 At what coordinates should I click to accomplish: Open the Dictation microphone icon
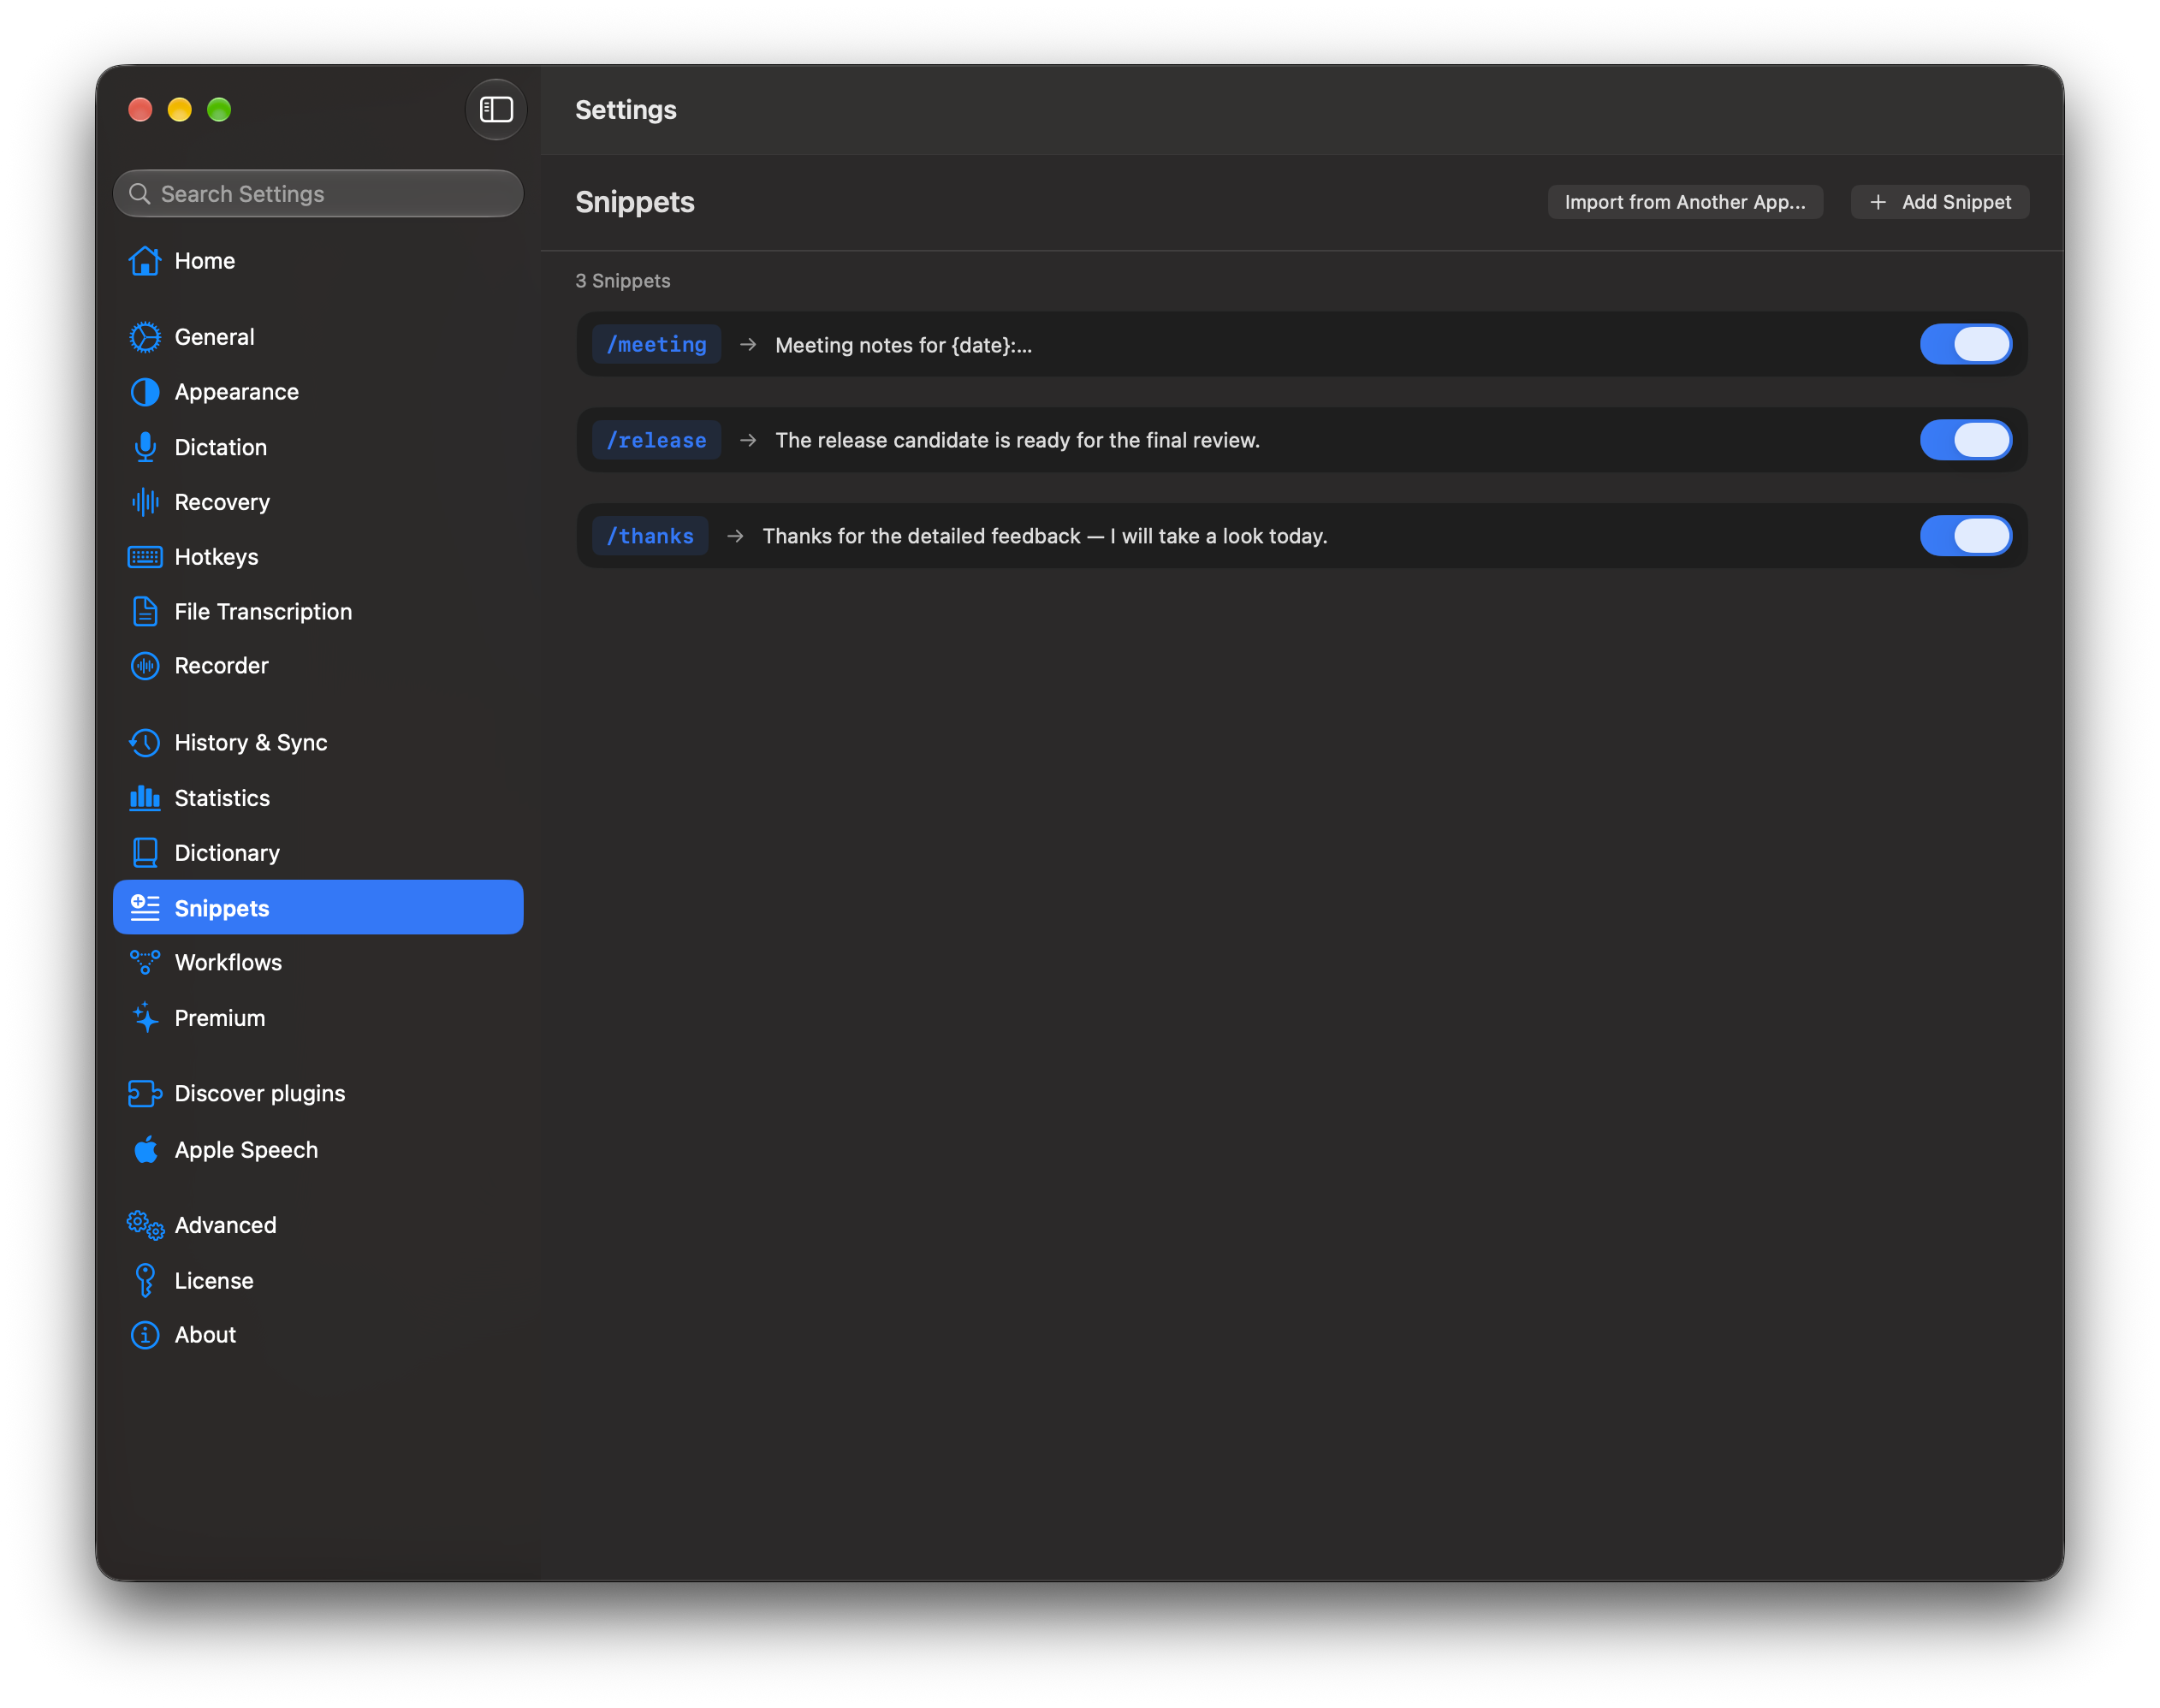145,447
